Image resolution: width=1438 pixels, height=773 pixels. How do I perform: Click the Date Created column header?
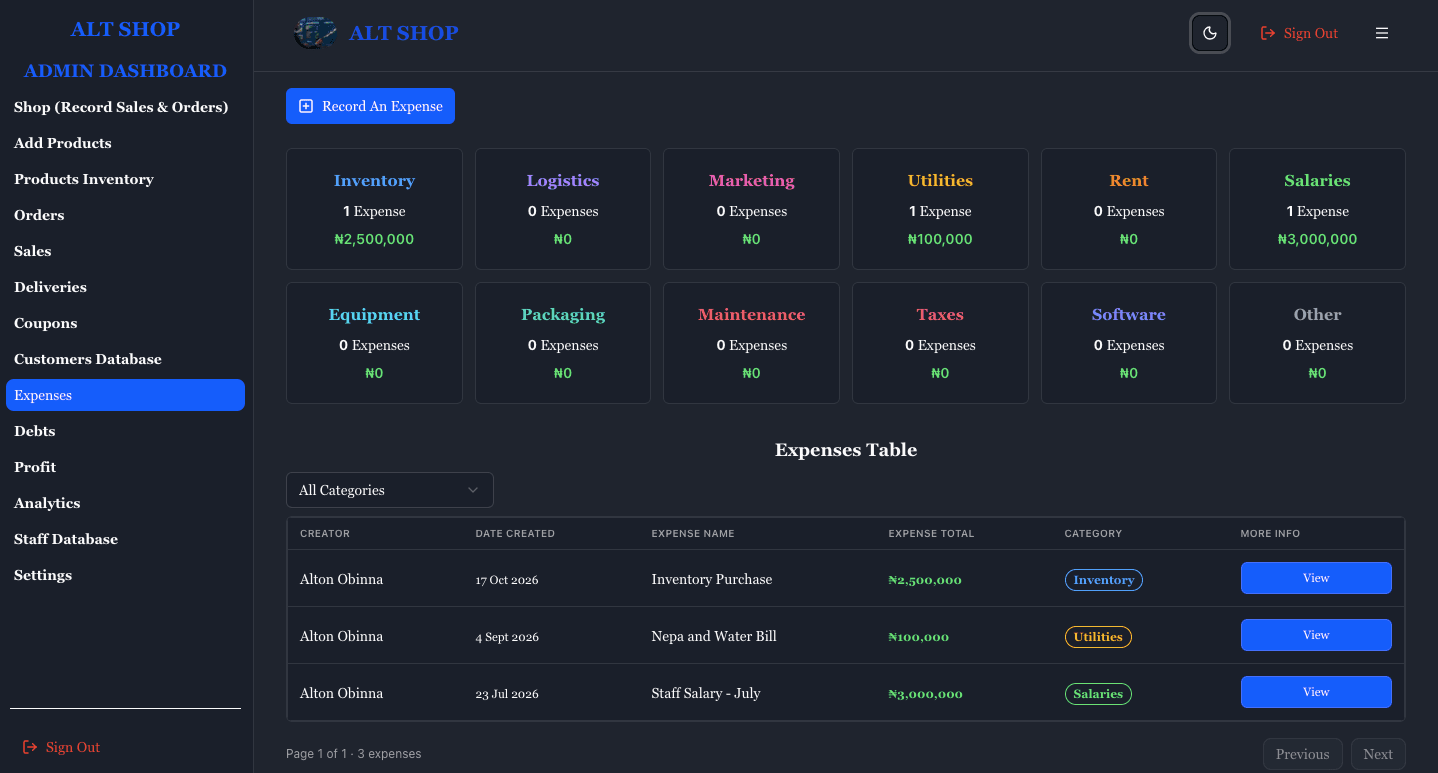pyautogui.click(x=515, y=534)
